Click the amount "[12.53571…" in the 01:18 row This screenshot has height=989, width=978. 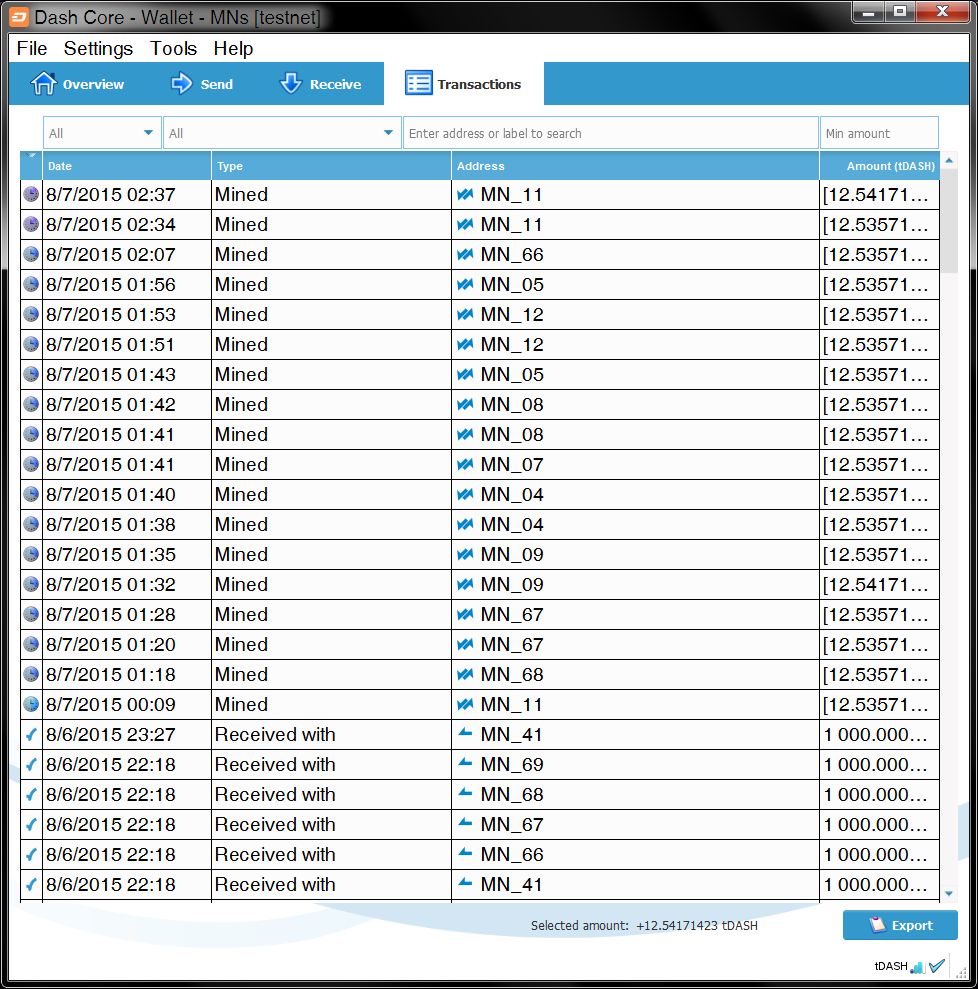tap(876, 675)
